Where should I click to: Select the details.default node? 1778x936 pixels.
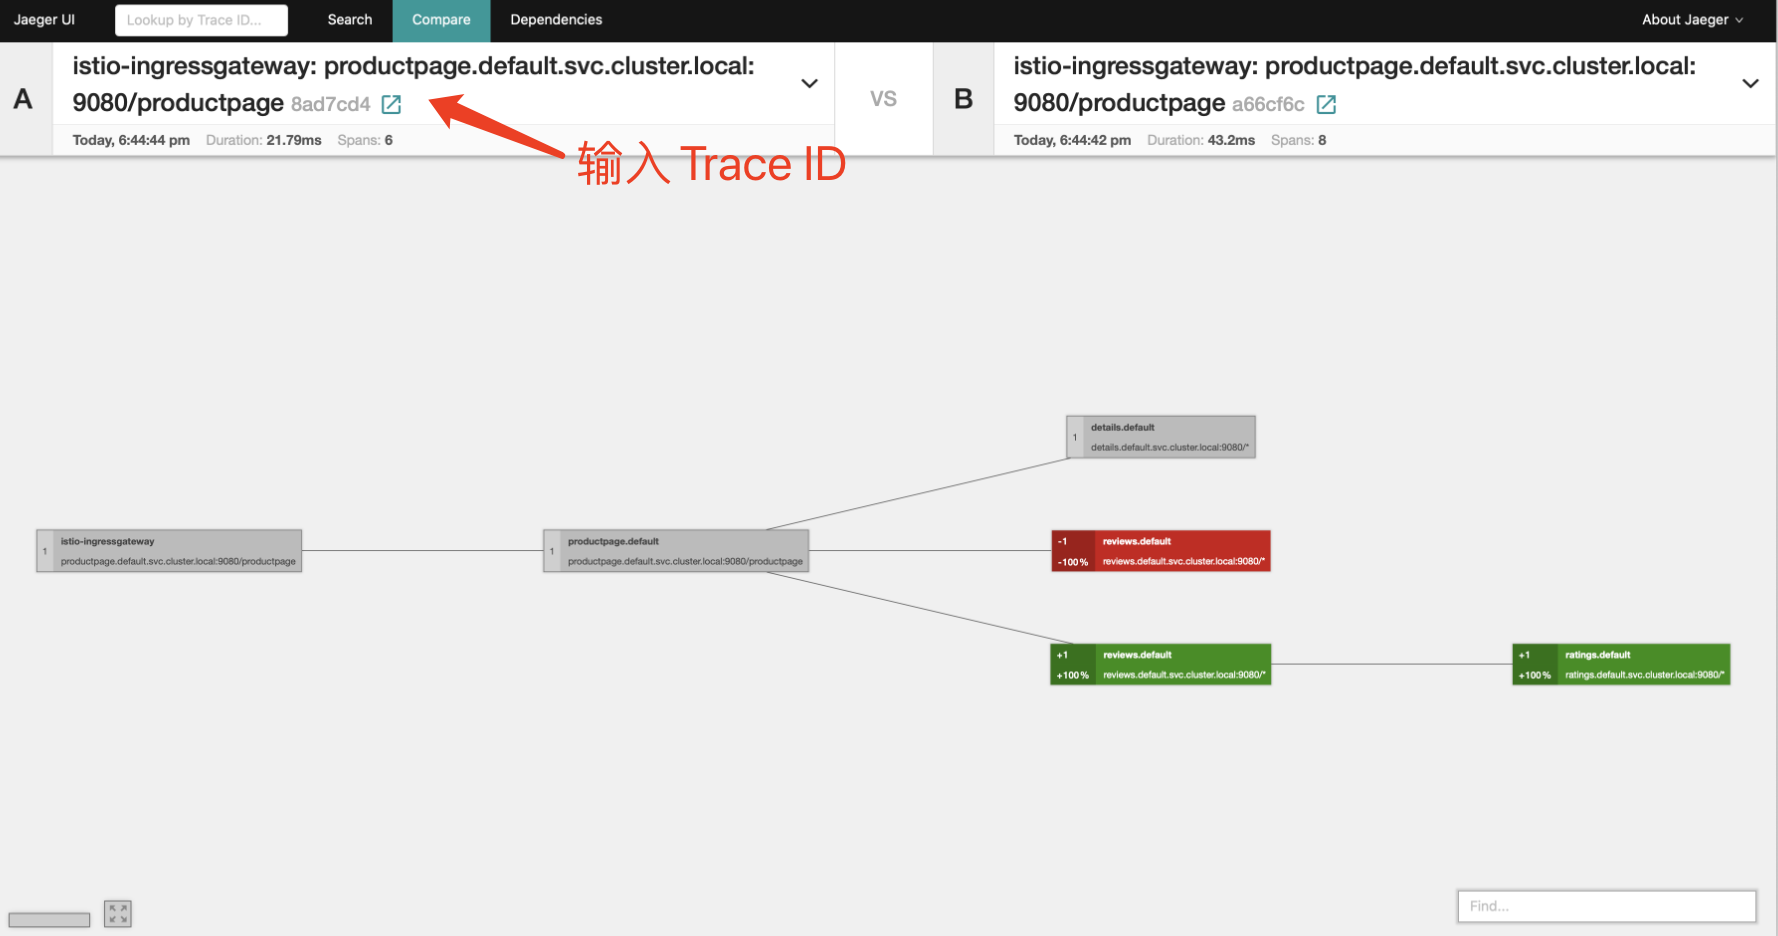click(1161, 437)
